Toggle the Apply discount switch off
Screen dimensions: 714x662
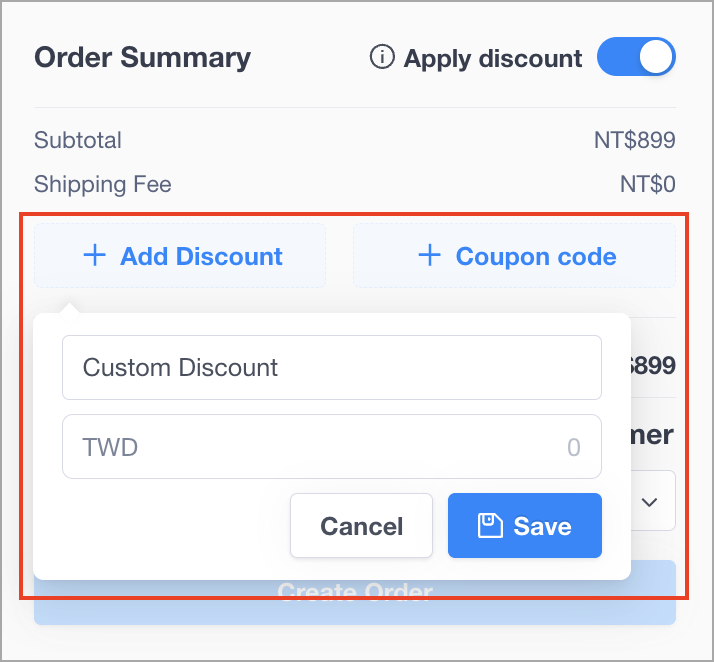point(636,57)
